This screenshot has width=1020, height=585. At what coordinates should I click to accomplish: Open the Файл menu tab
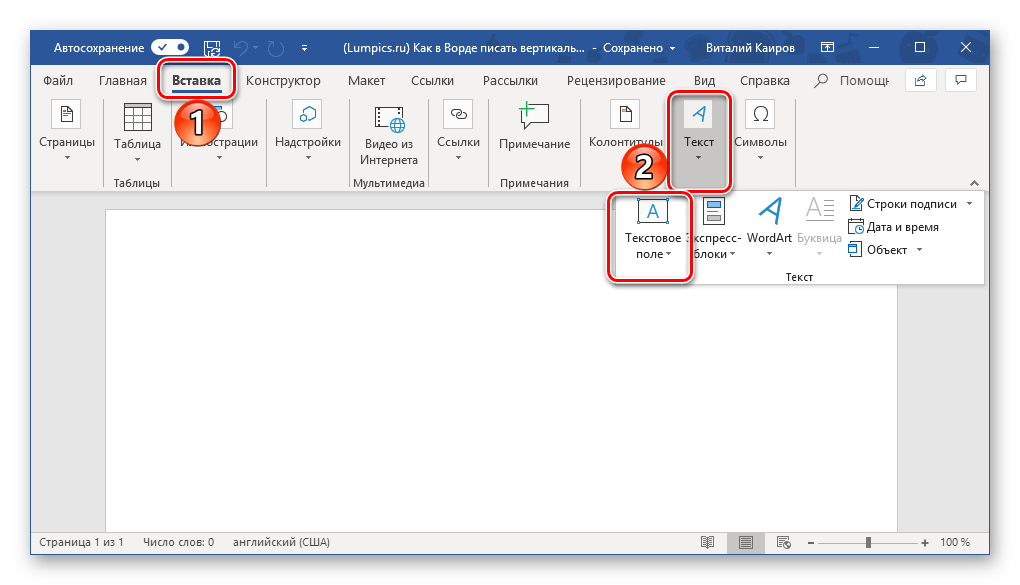[x=60, y=81]
